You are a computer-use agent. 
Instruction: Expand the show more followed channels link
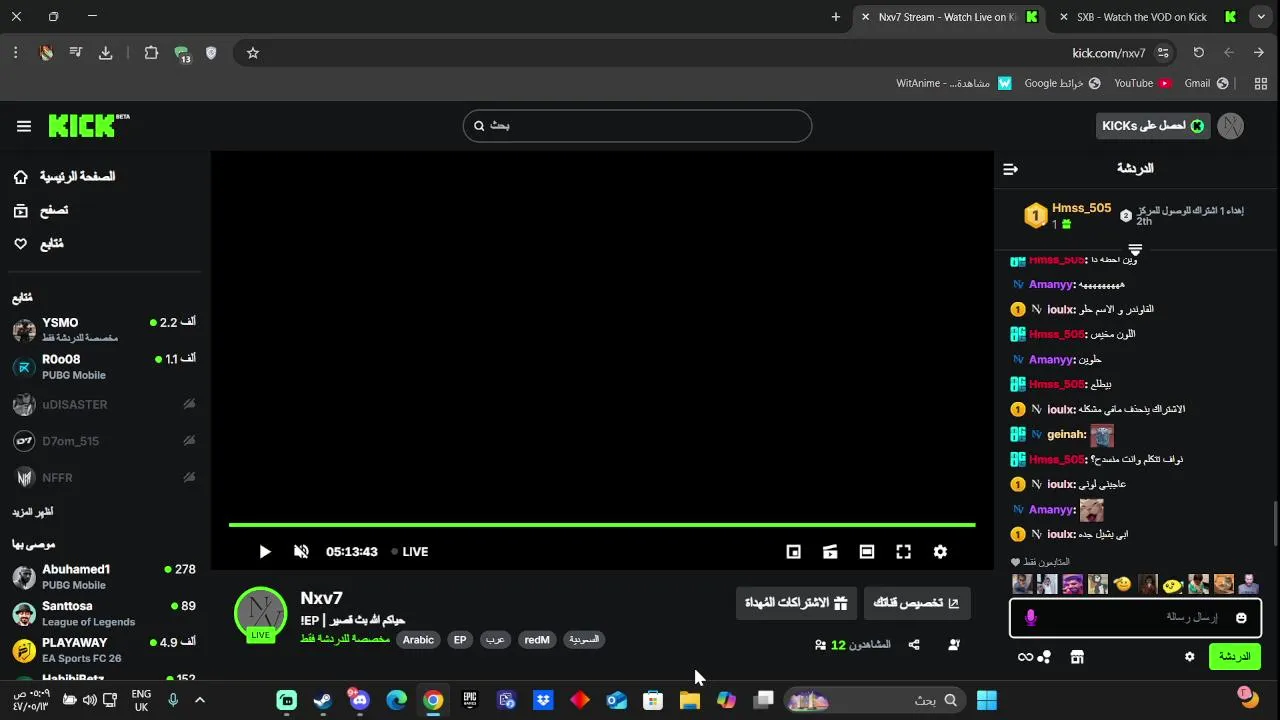pos(33,512)
